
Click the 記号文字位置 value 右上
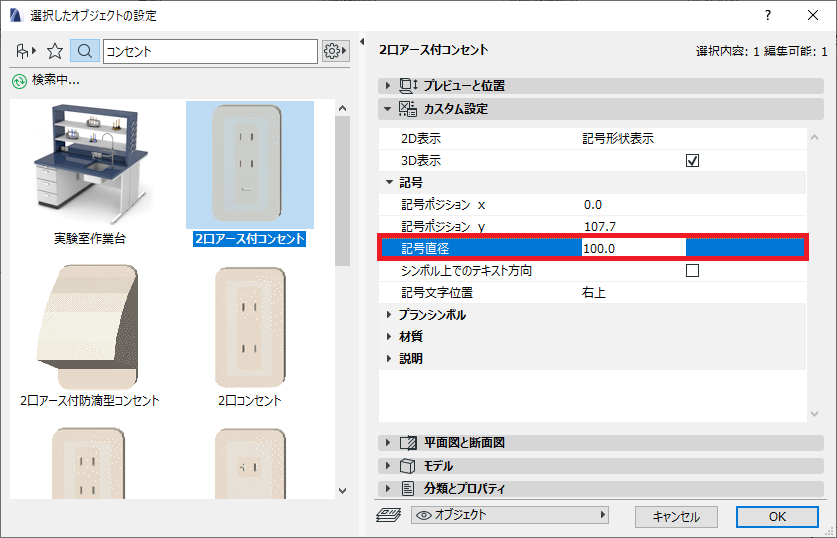tap(594, 292)
